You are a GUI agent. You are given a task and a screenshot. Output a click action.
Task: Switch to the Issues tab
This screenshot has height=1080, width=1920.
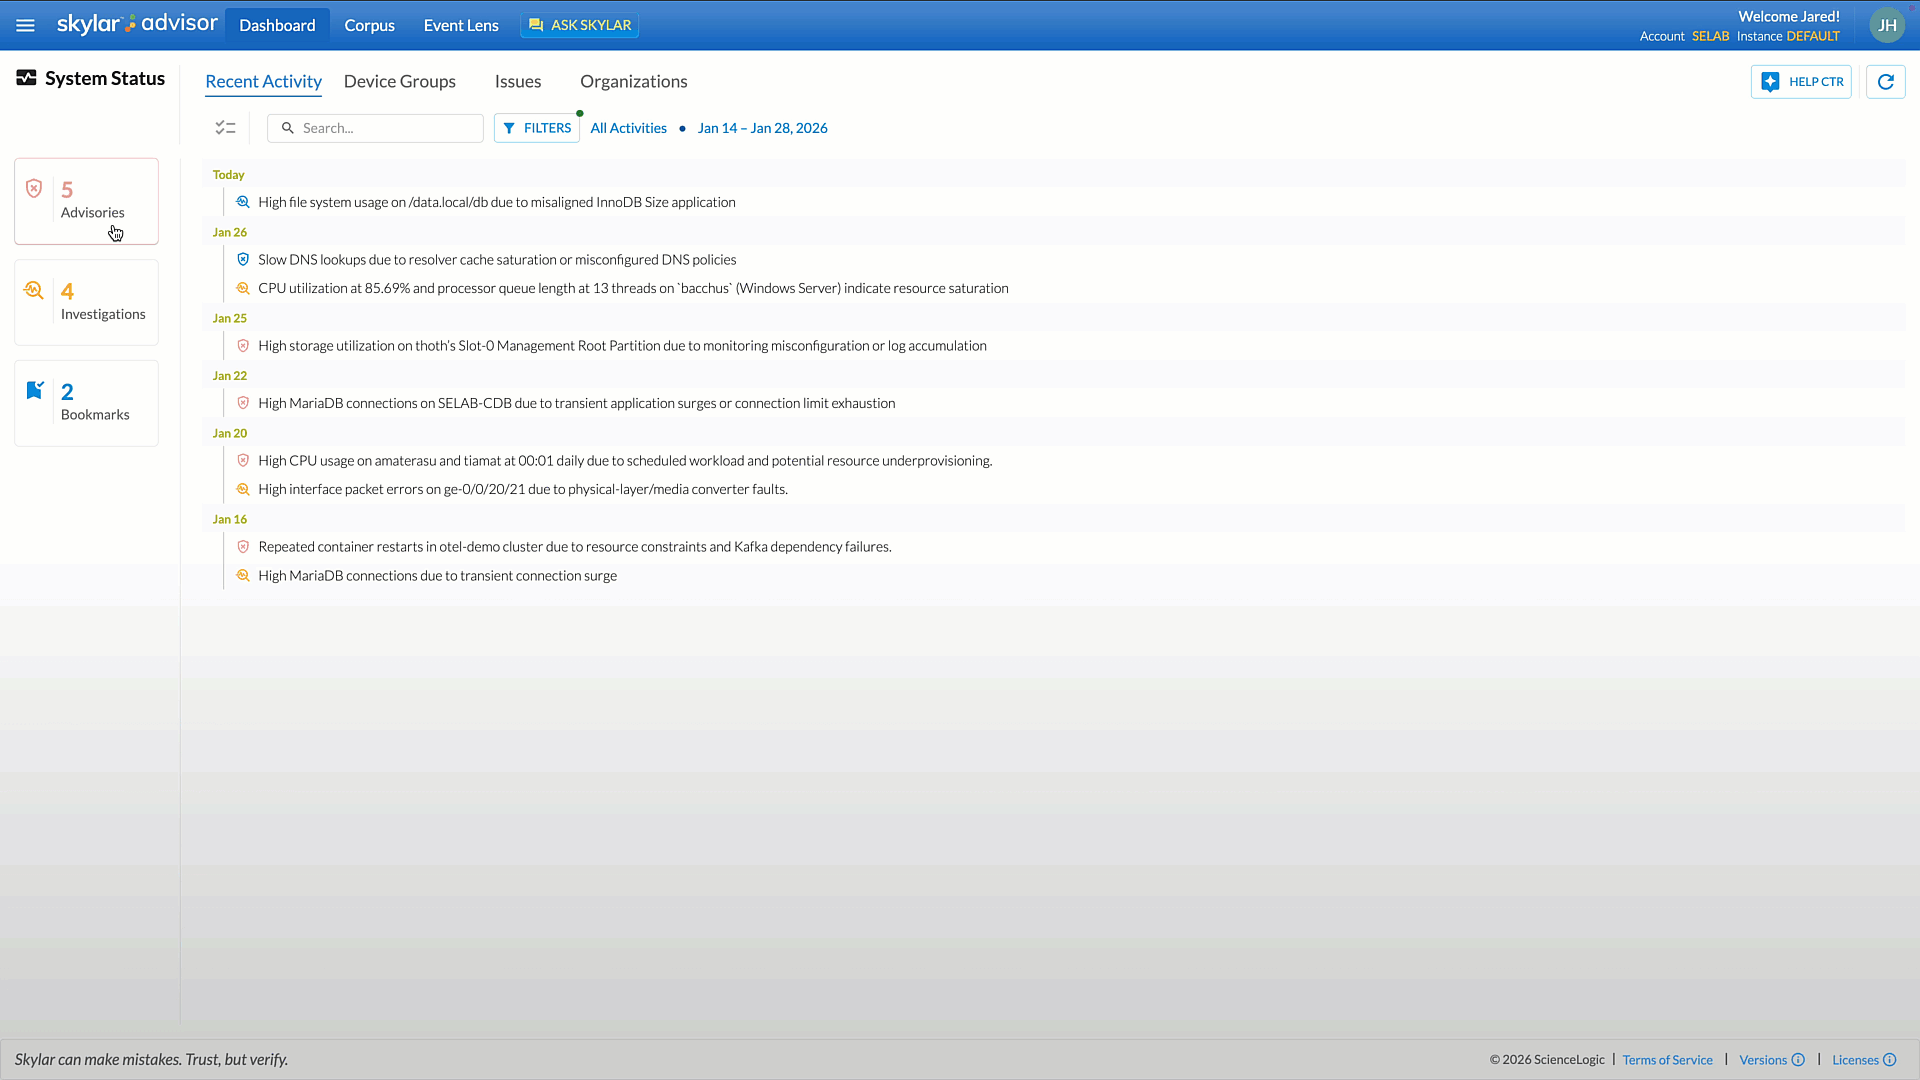(517, 82)
